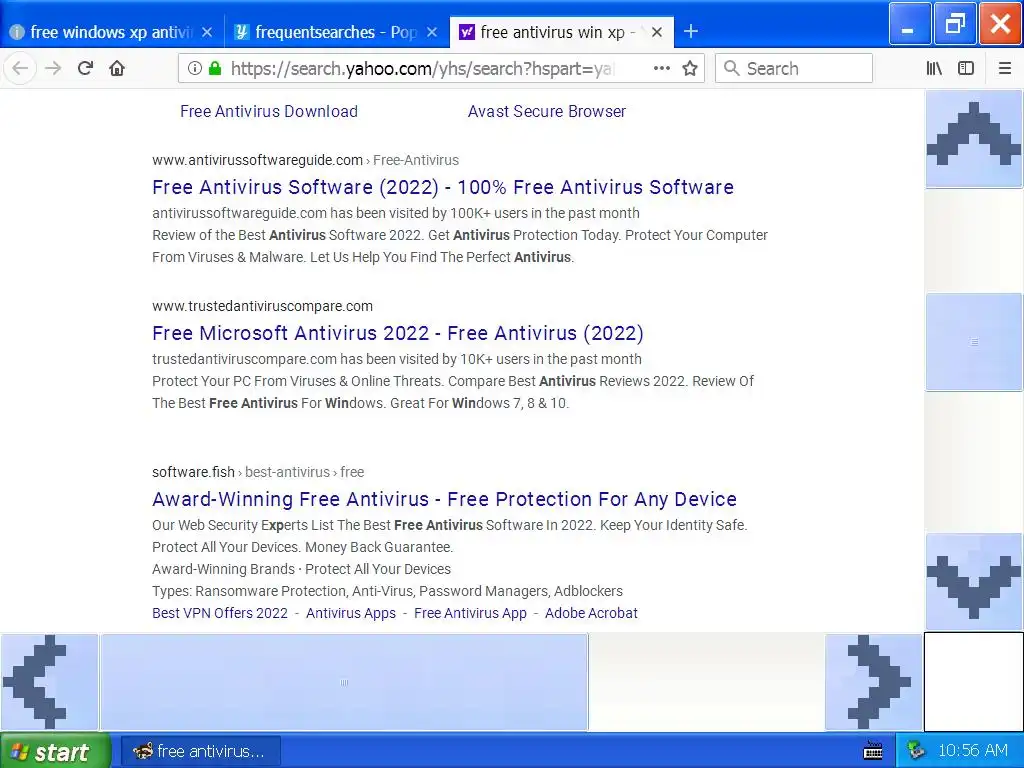This screenshot has height=768, width=1024.
Task: Open 'Free Microsoft Antivirus 2022' result
Action: click(398, 334)
